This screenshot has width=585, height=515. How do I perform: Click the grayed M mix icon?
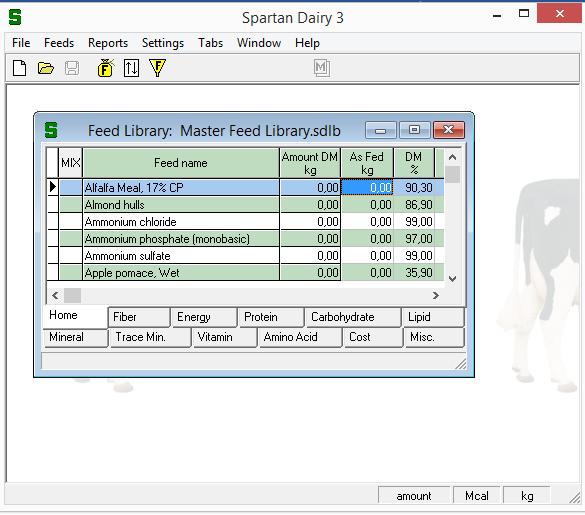[x=322, y=68]
